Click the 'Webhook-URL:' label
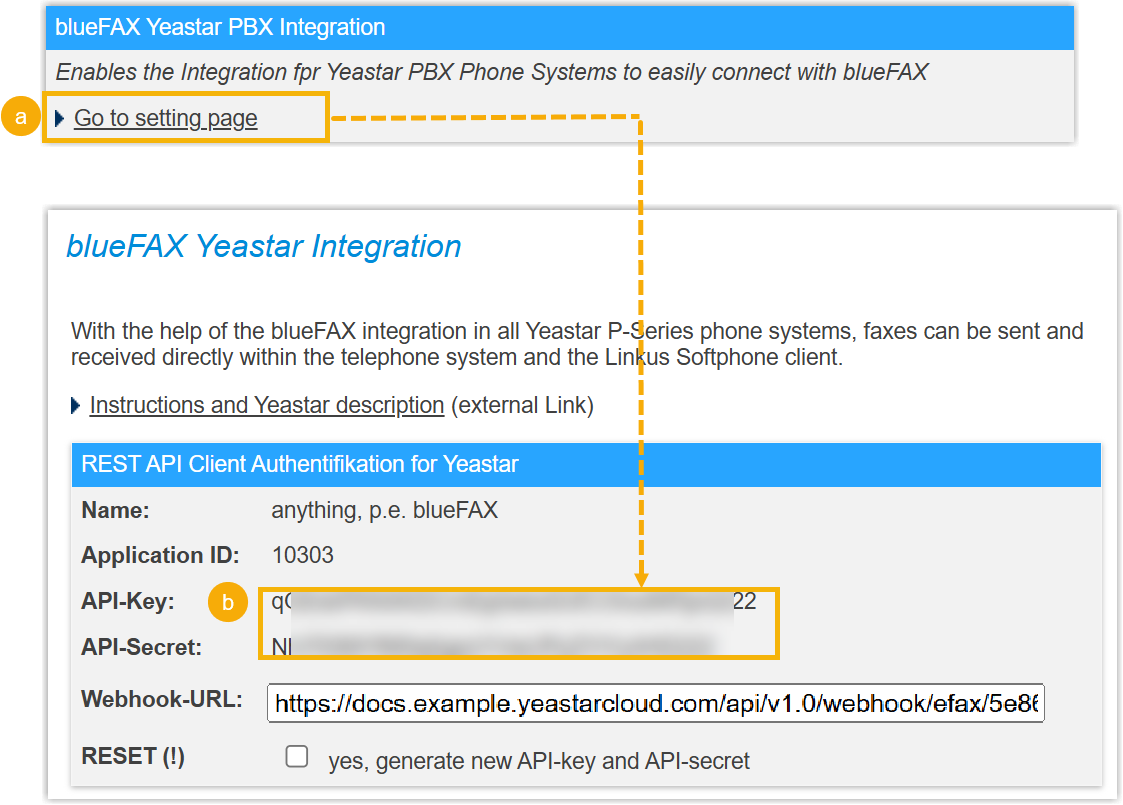The width and height of the screenshot is (1123, 805). pos(162,699)
